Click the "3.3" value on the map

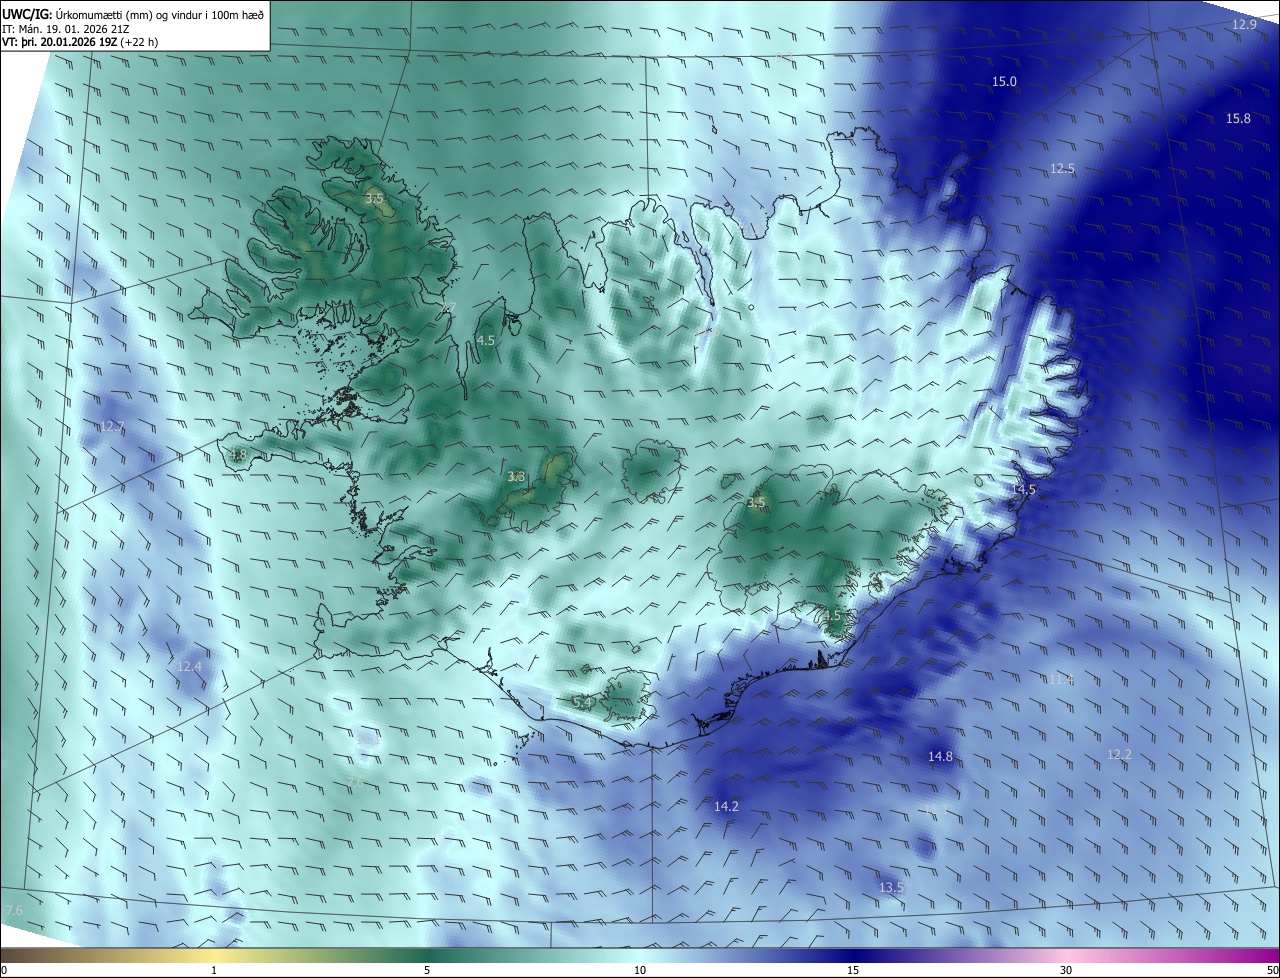(516, 477)
